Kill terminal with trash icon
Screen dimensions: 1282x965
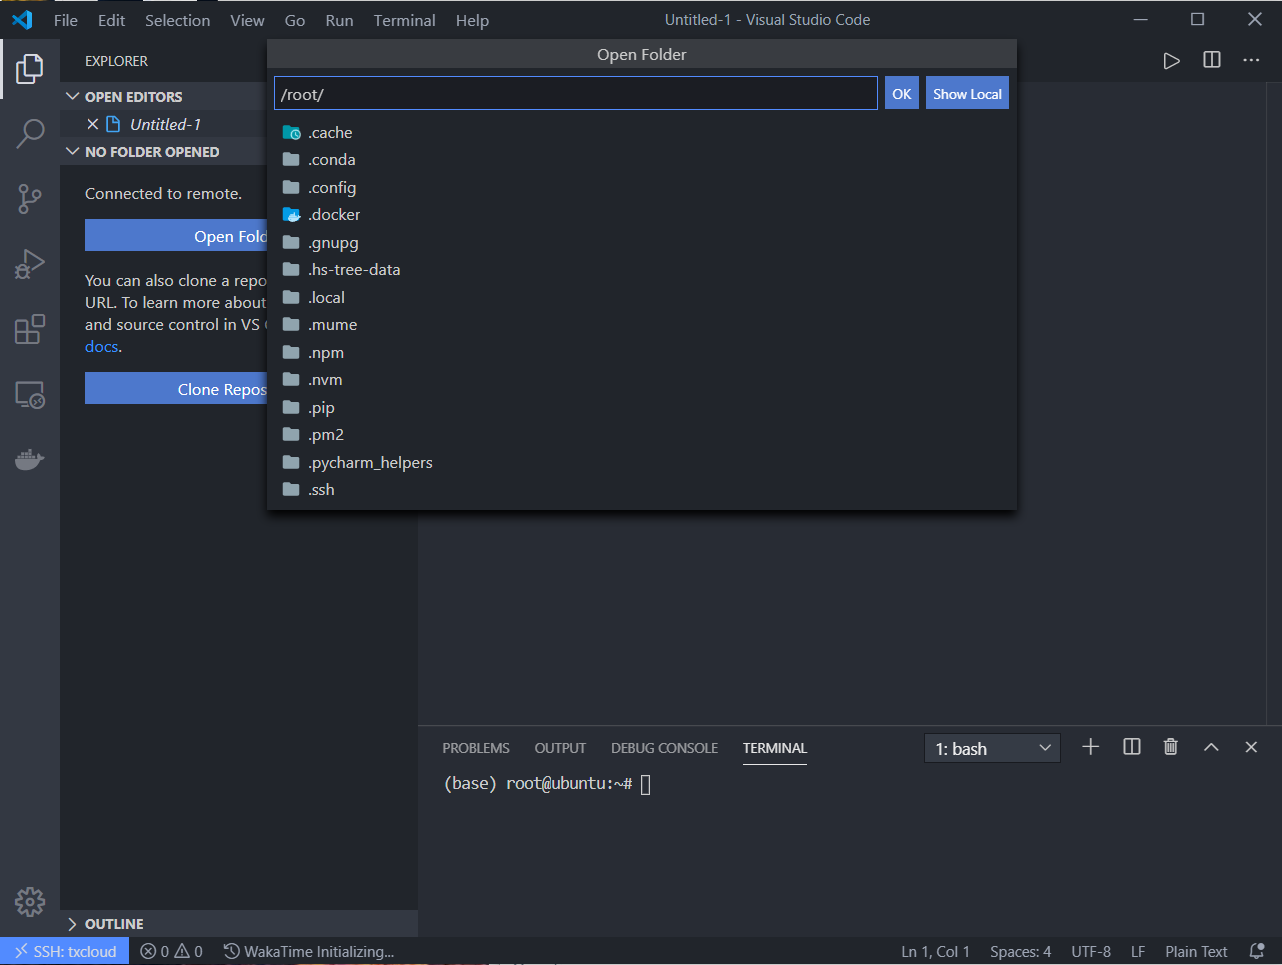[1170, 747]
